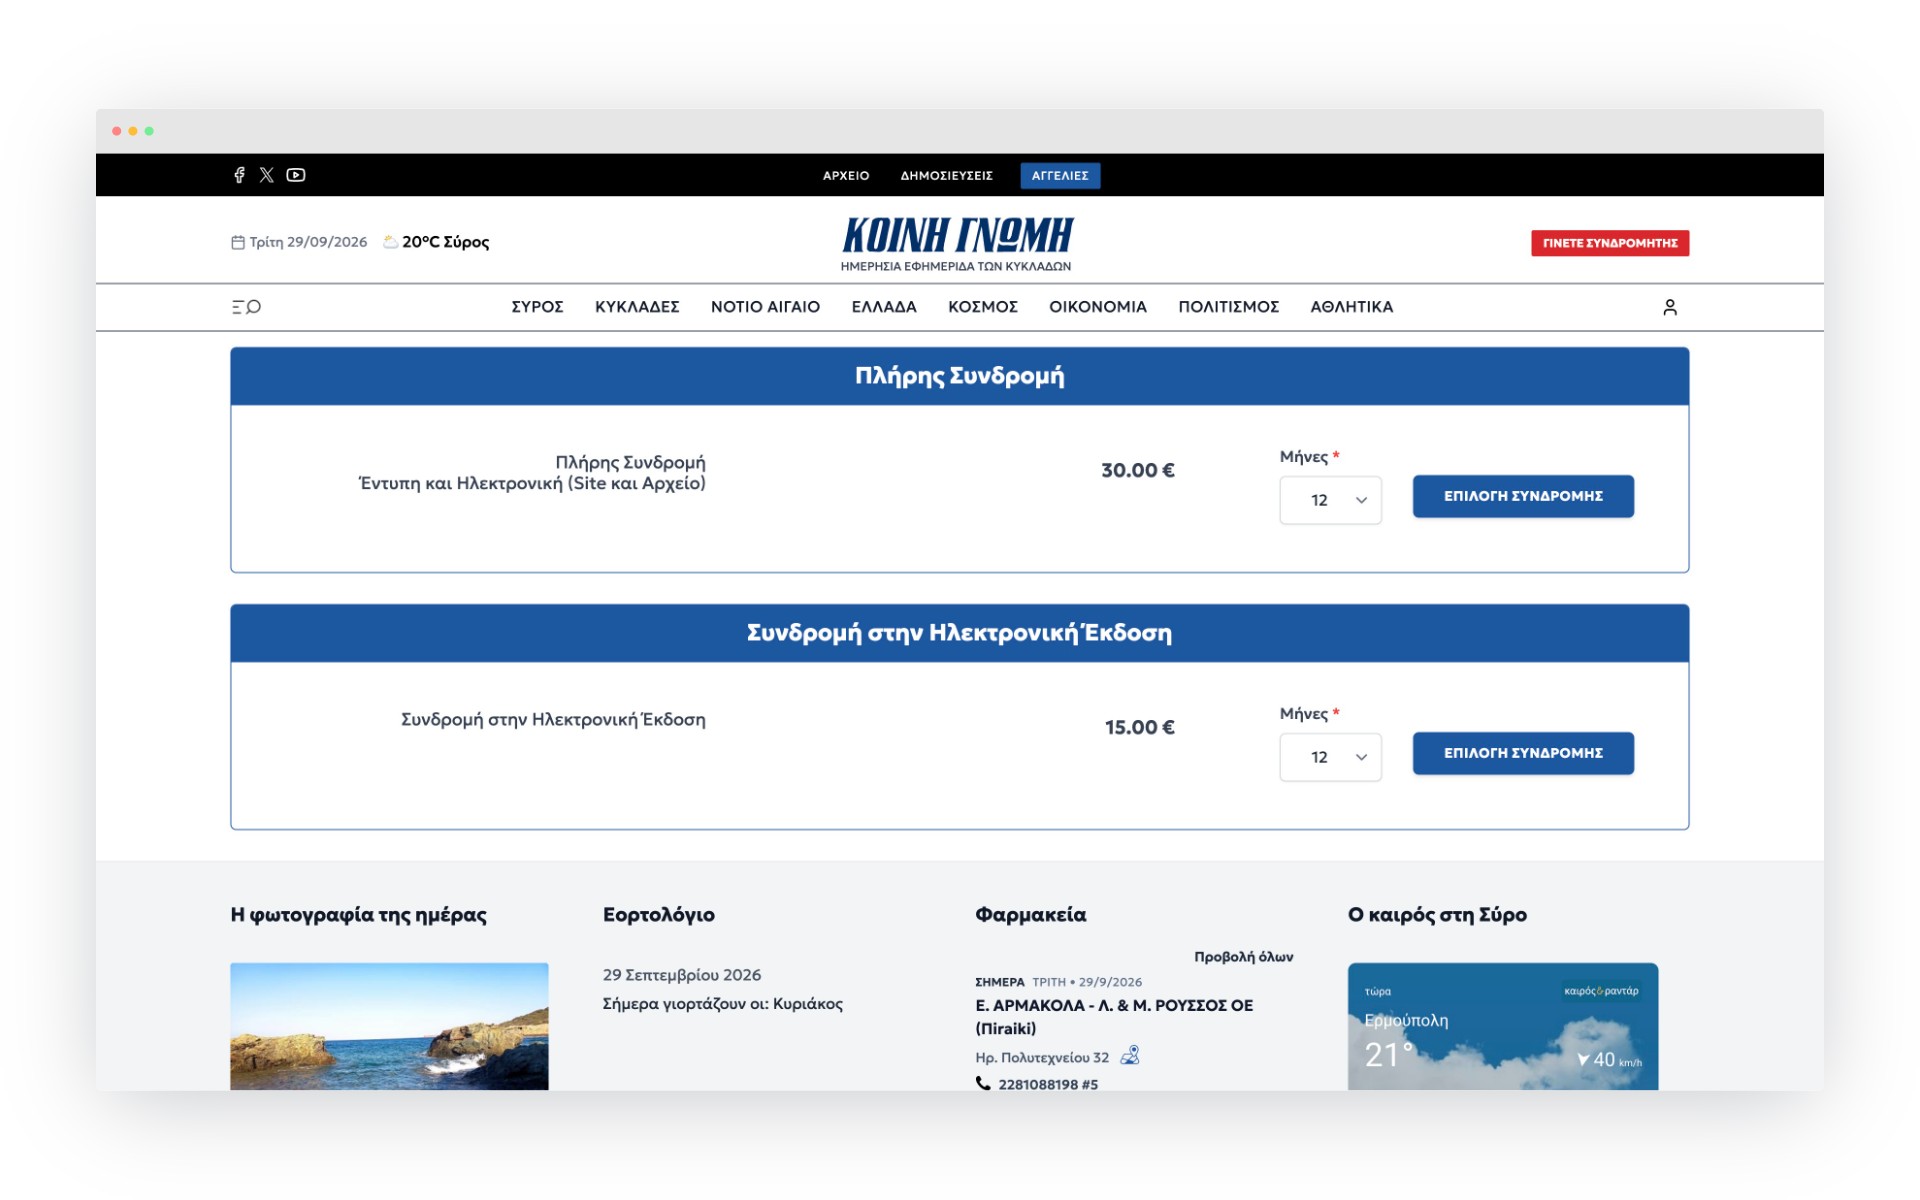Open the ΑΡΧΕΙΟ top bar link
This screenshot has width=1920, height=1200.
(x=846, y=175)
